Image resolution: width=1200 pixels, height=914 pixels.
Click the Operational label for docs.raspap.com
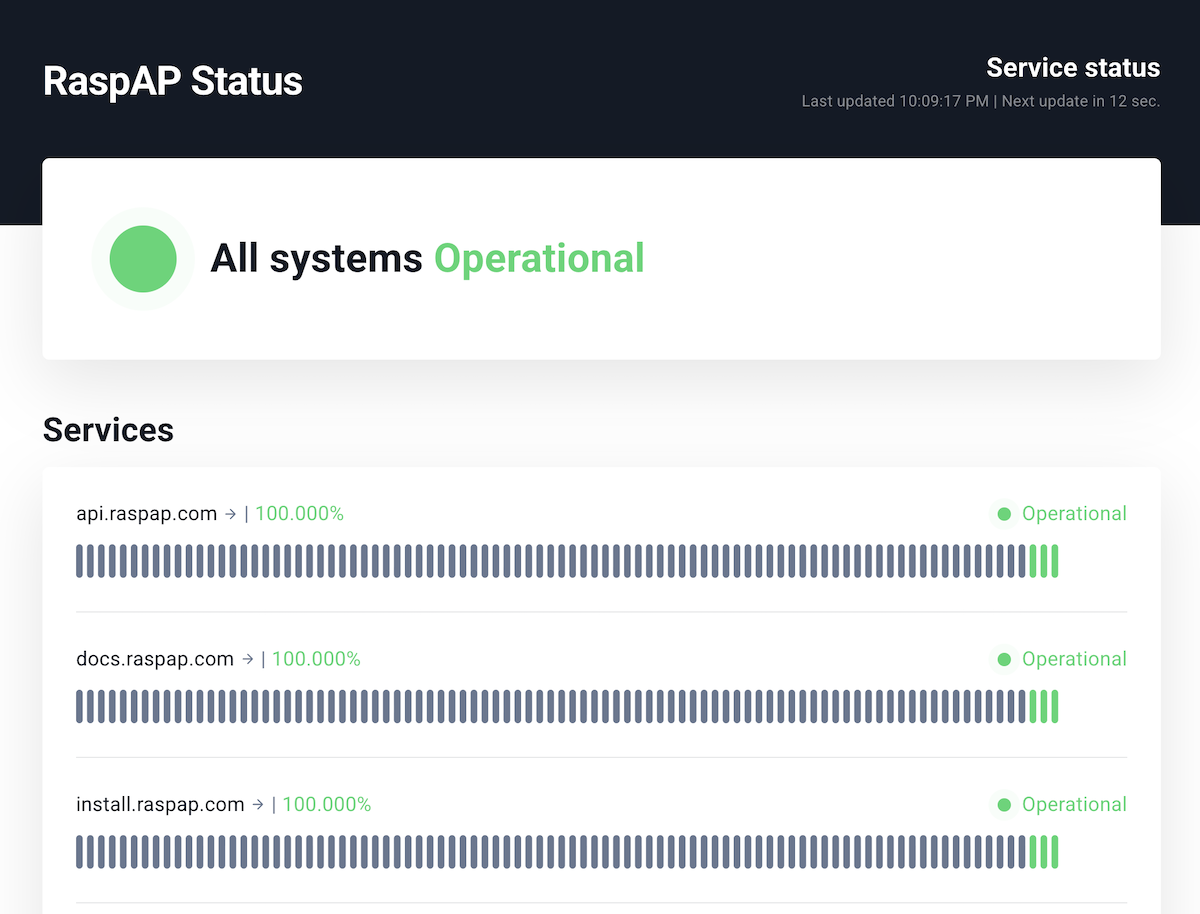coord(1074,659)
